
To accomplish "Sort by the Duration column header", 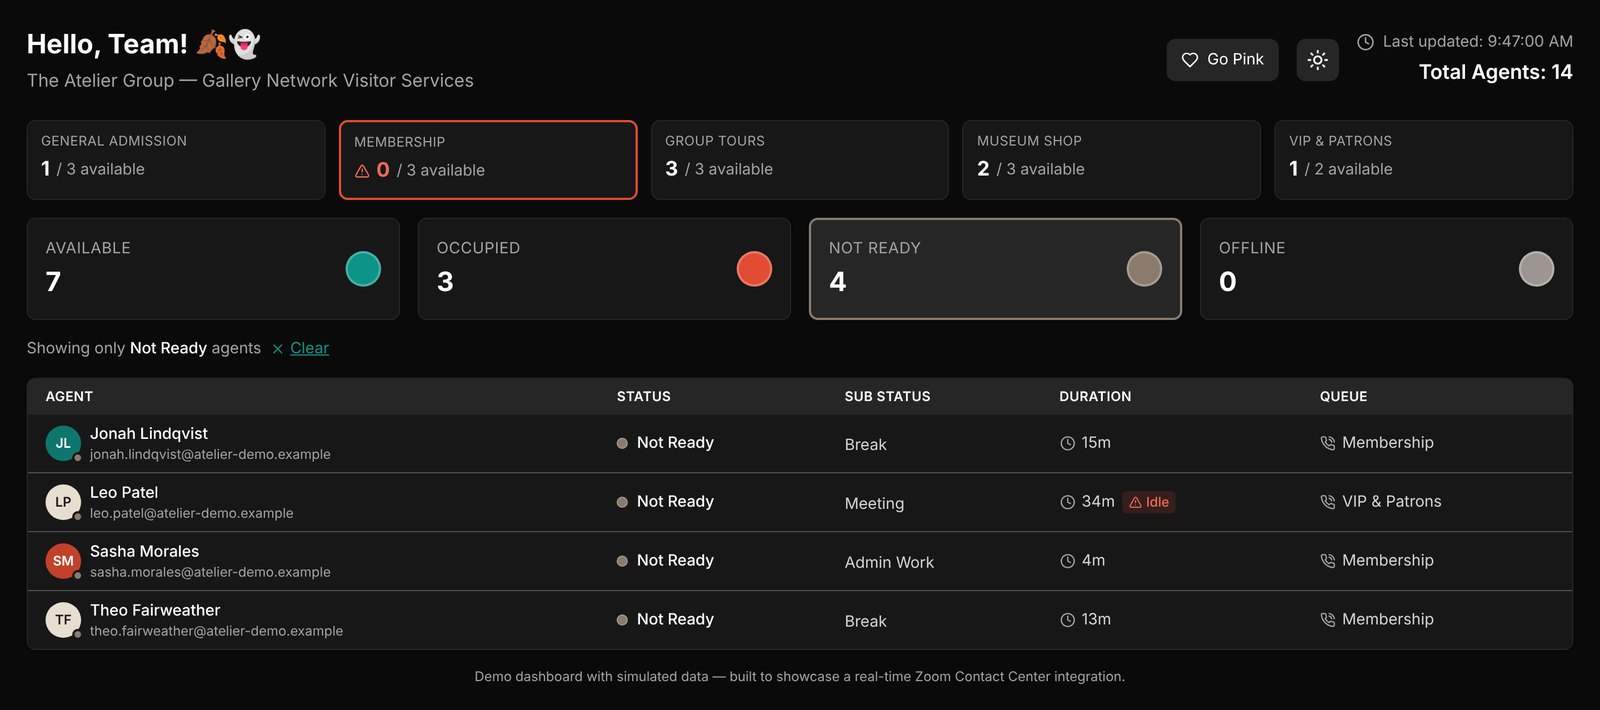I will pos(1095,397).
